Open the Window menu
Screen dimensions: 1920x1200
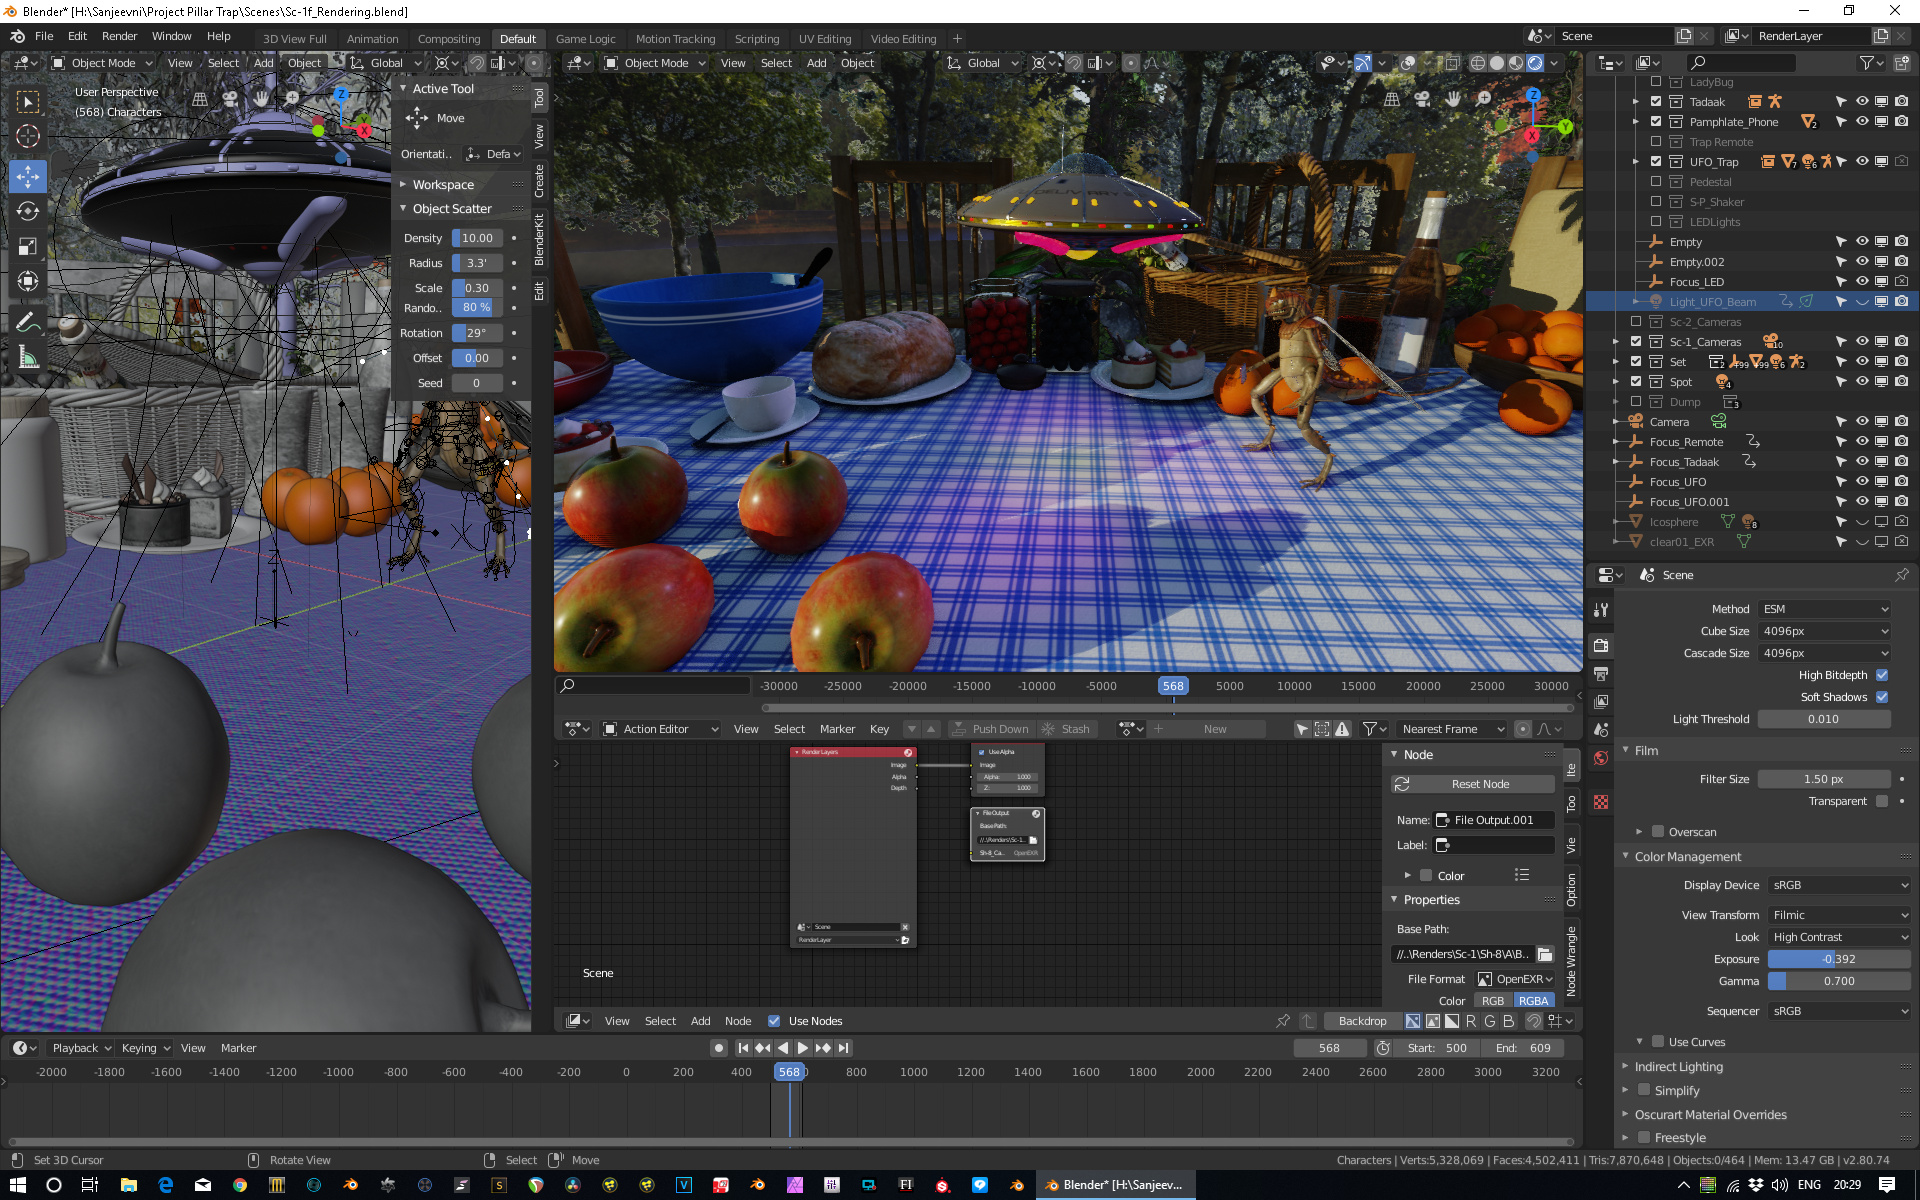tap(171, 36)
